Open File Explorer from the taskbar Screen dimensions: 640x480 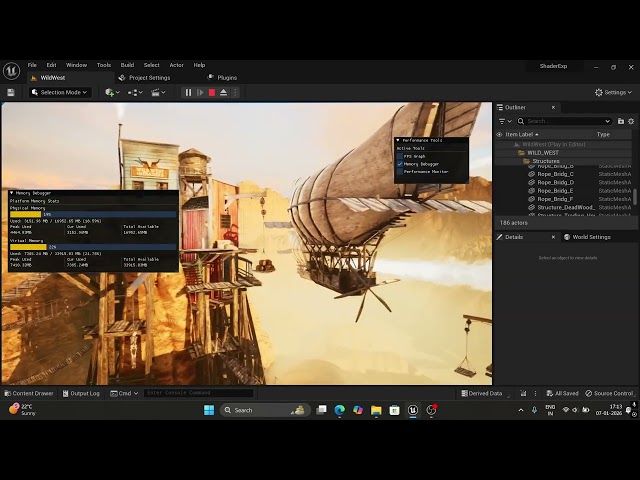376,410
